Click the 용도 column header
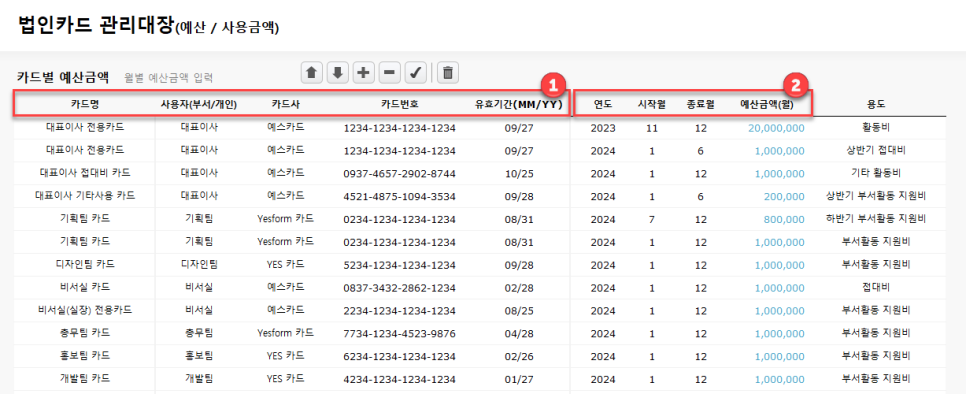 pyautogui.click(x=876, y=104)
